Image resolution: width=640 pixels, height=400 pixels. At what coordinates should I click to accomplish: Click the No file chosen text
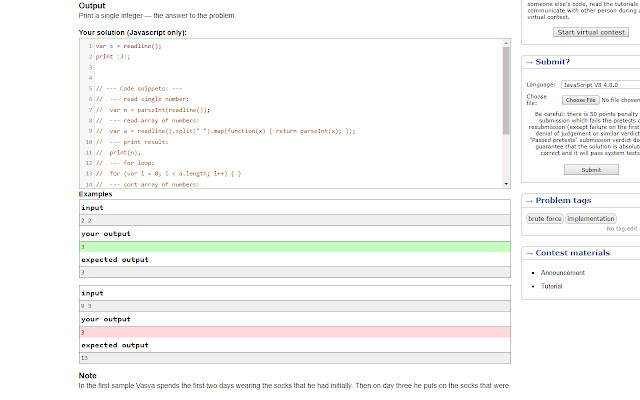click(x=620, y=100)
